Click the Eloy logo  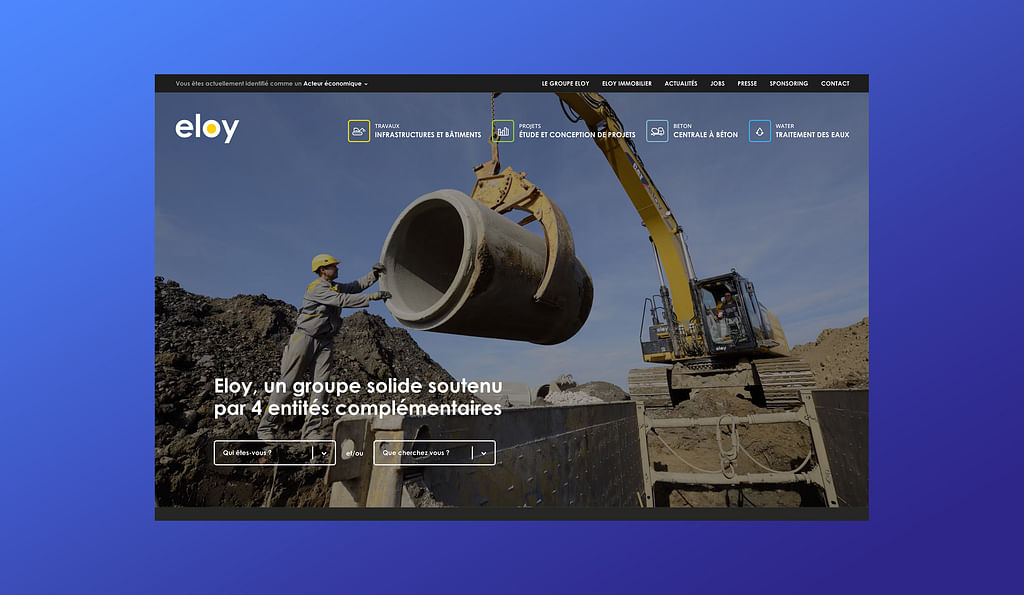207,129
